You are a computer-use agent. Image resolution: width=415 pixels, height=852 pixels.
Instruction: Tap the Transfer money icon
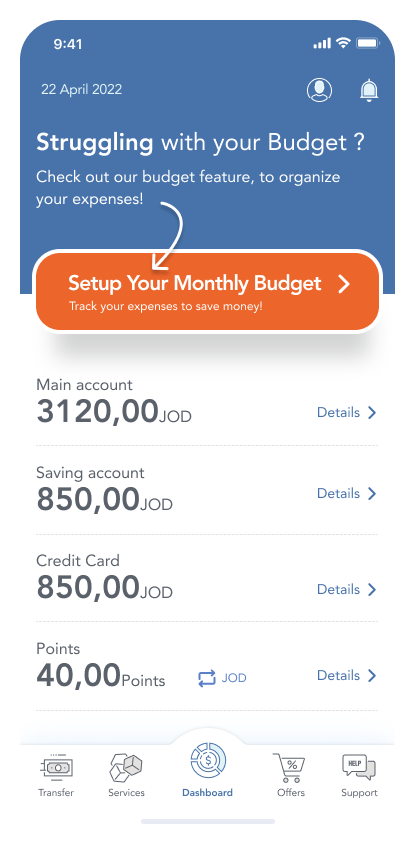click(56, 767)
